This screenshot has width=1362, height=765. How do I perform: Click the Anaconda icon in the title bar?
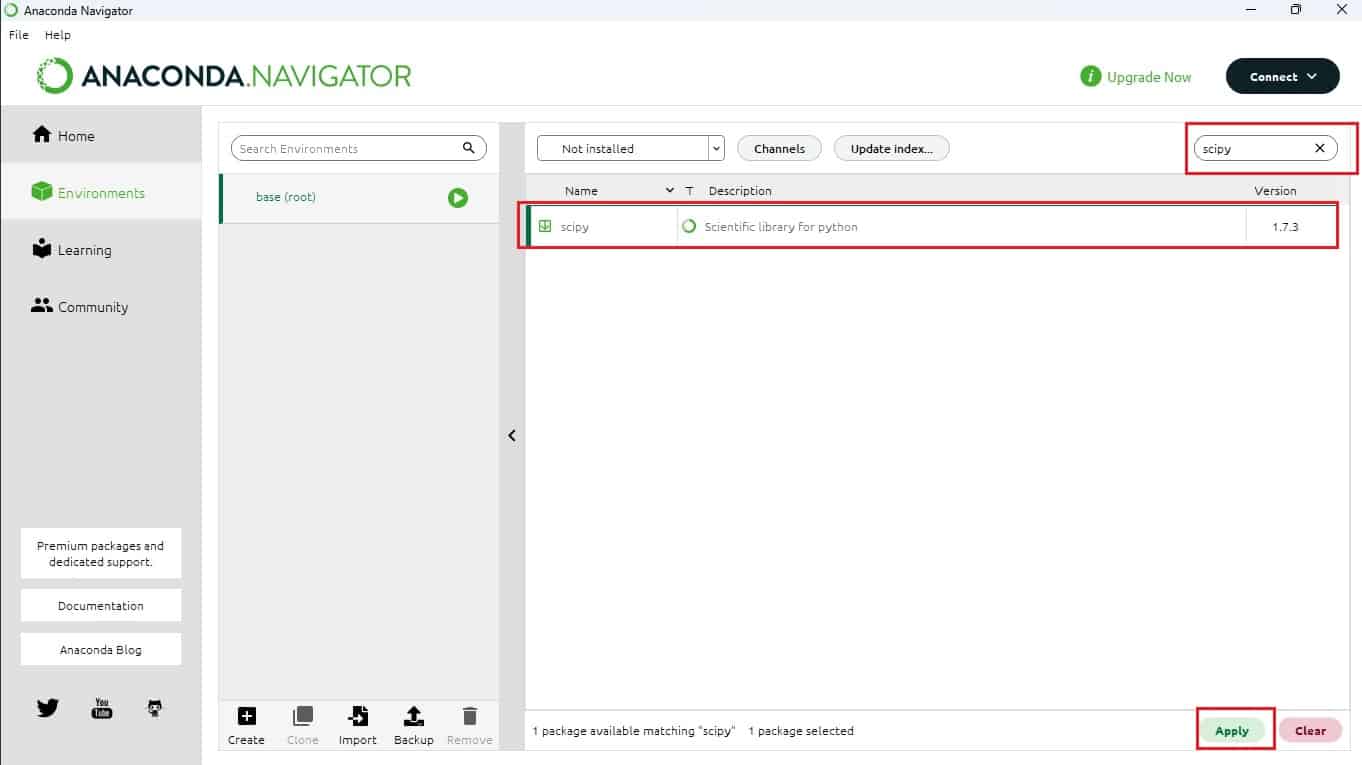click(x=11, y=10)
